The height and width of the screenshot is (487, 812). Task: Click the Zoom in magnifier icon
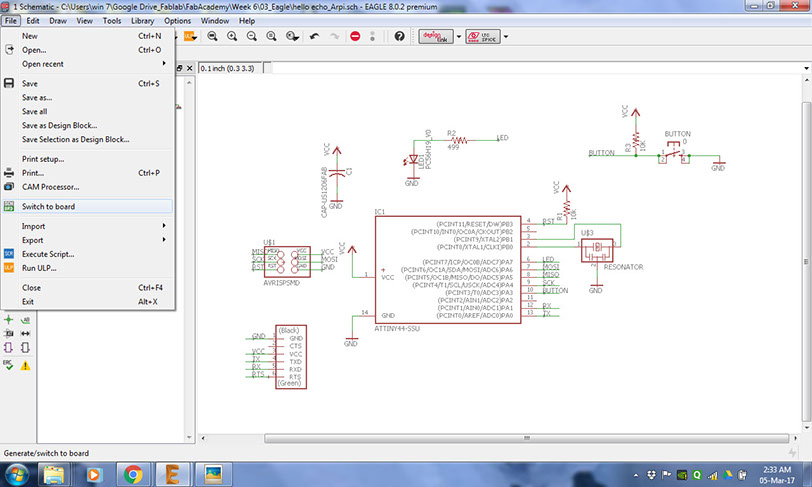click(x=232, y=36)
